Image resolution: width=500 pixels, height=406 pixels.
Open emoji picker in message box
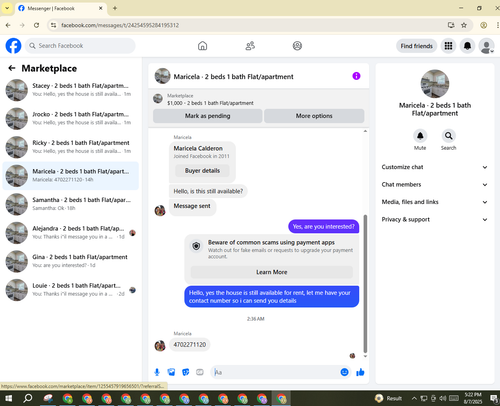click(x=345, y=372)
